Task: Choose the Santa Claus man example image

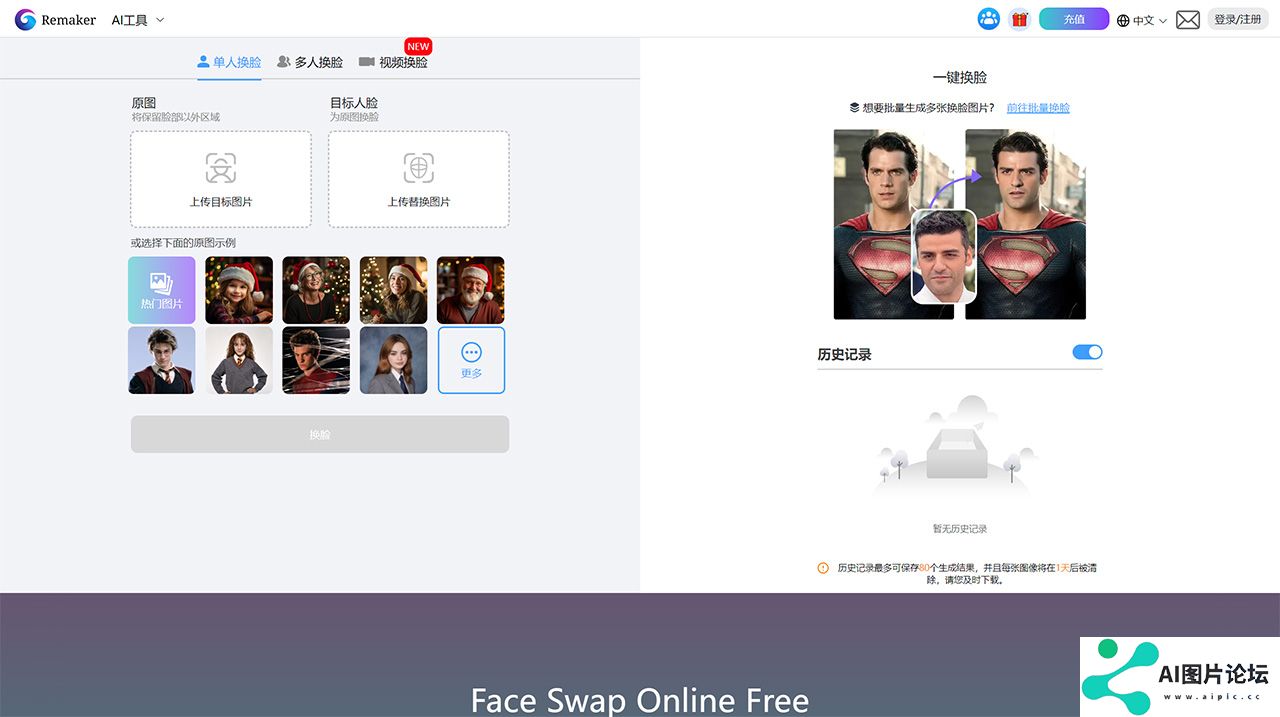Action: coord(470,290)
